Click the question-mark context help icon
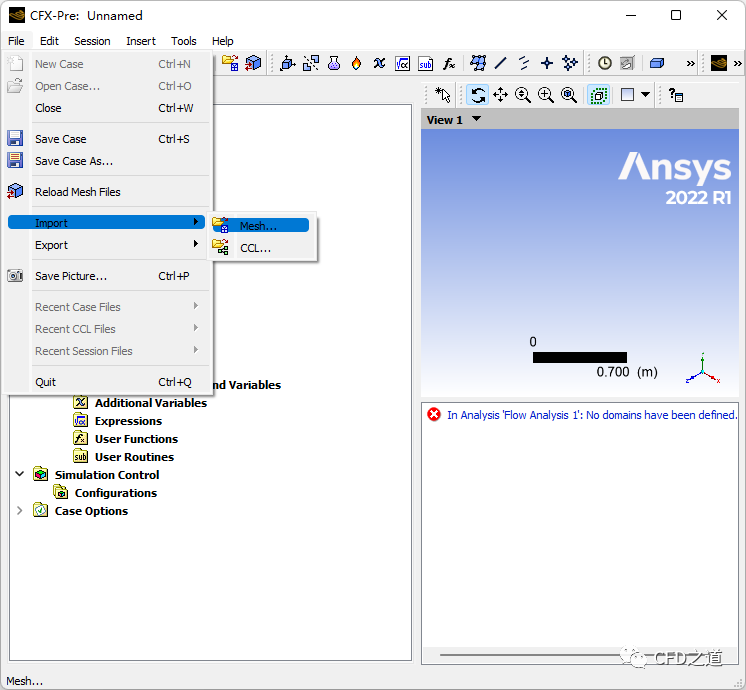Viewport: 746px width, 690px height. [676, 95]
